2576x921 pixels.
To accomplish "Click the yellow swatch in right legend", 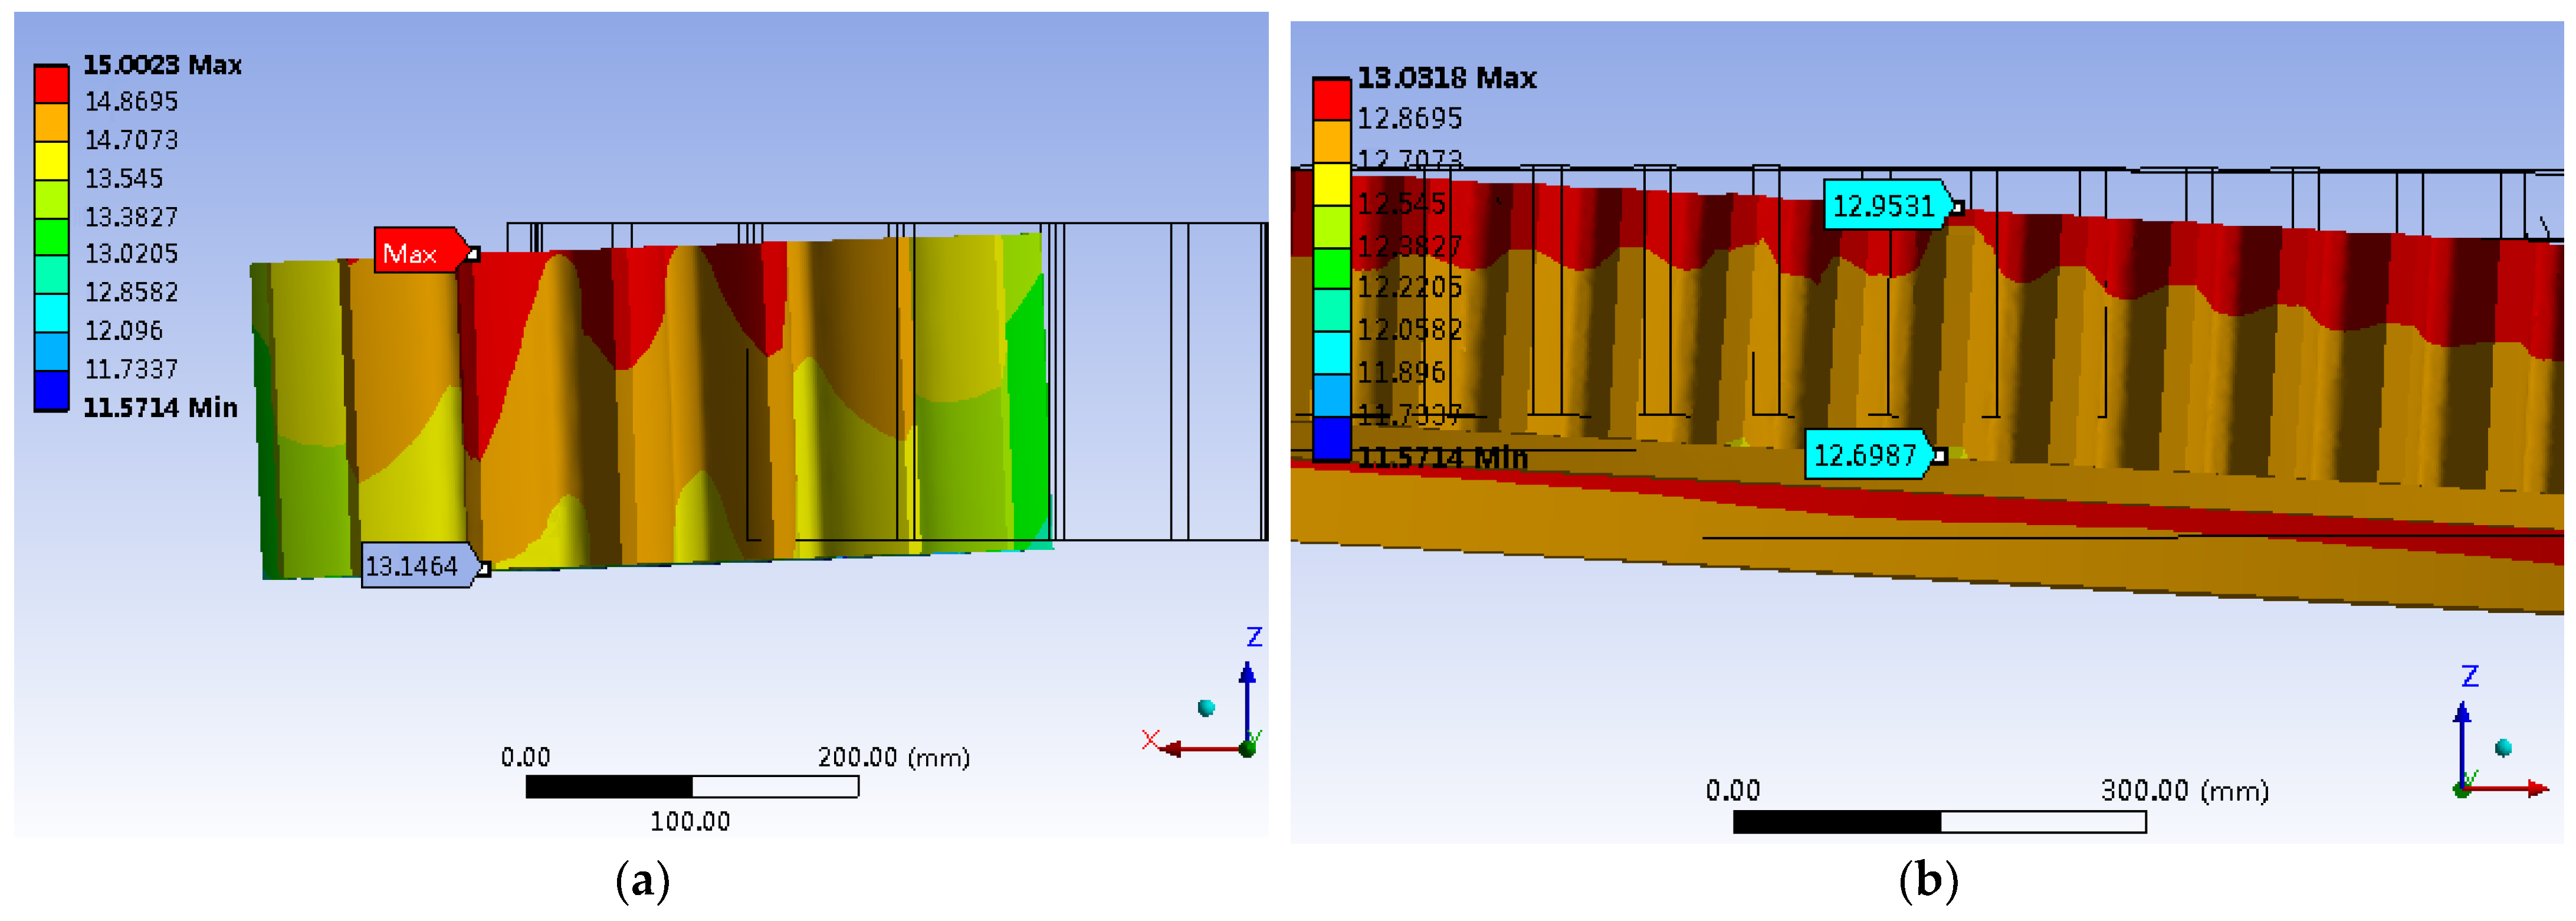I will pos(1331,184).
